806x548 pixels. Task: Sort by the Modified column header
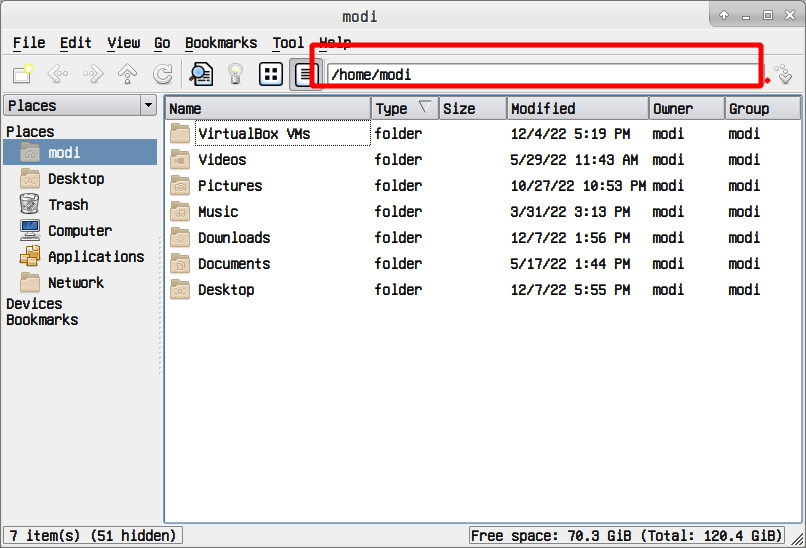pyautogui.click(x=578, y=108)
